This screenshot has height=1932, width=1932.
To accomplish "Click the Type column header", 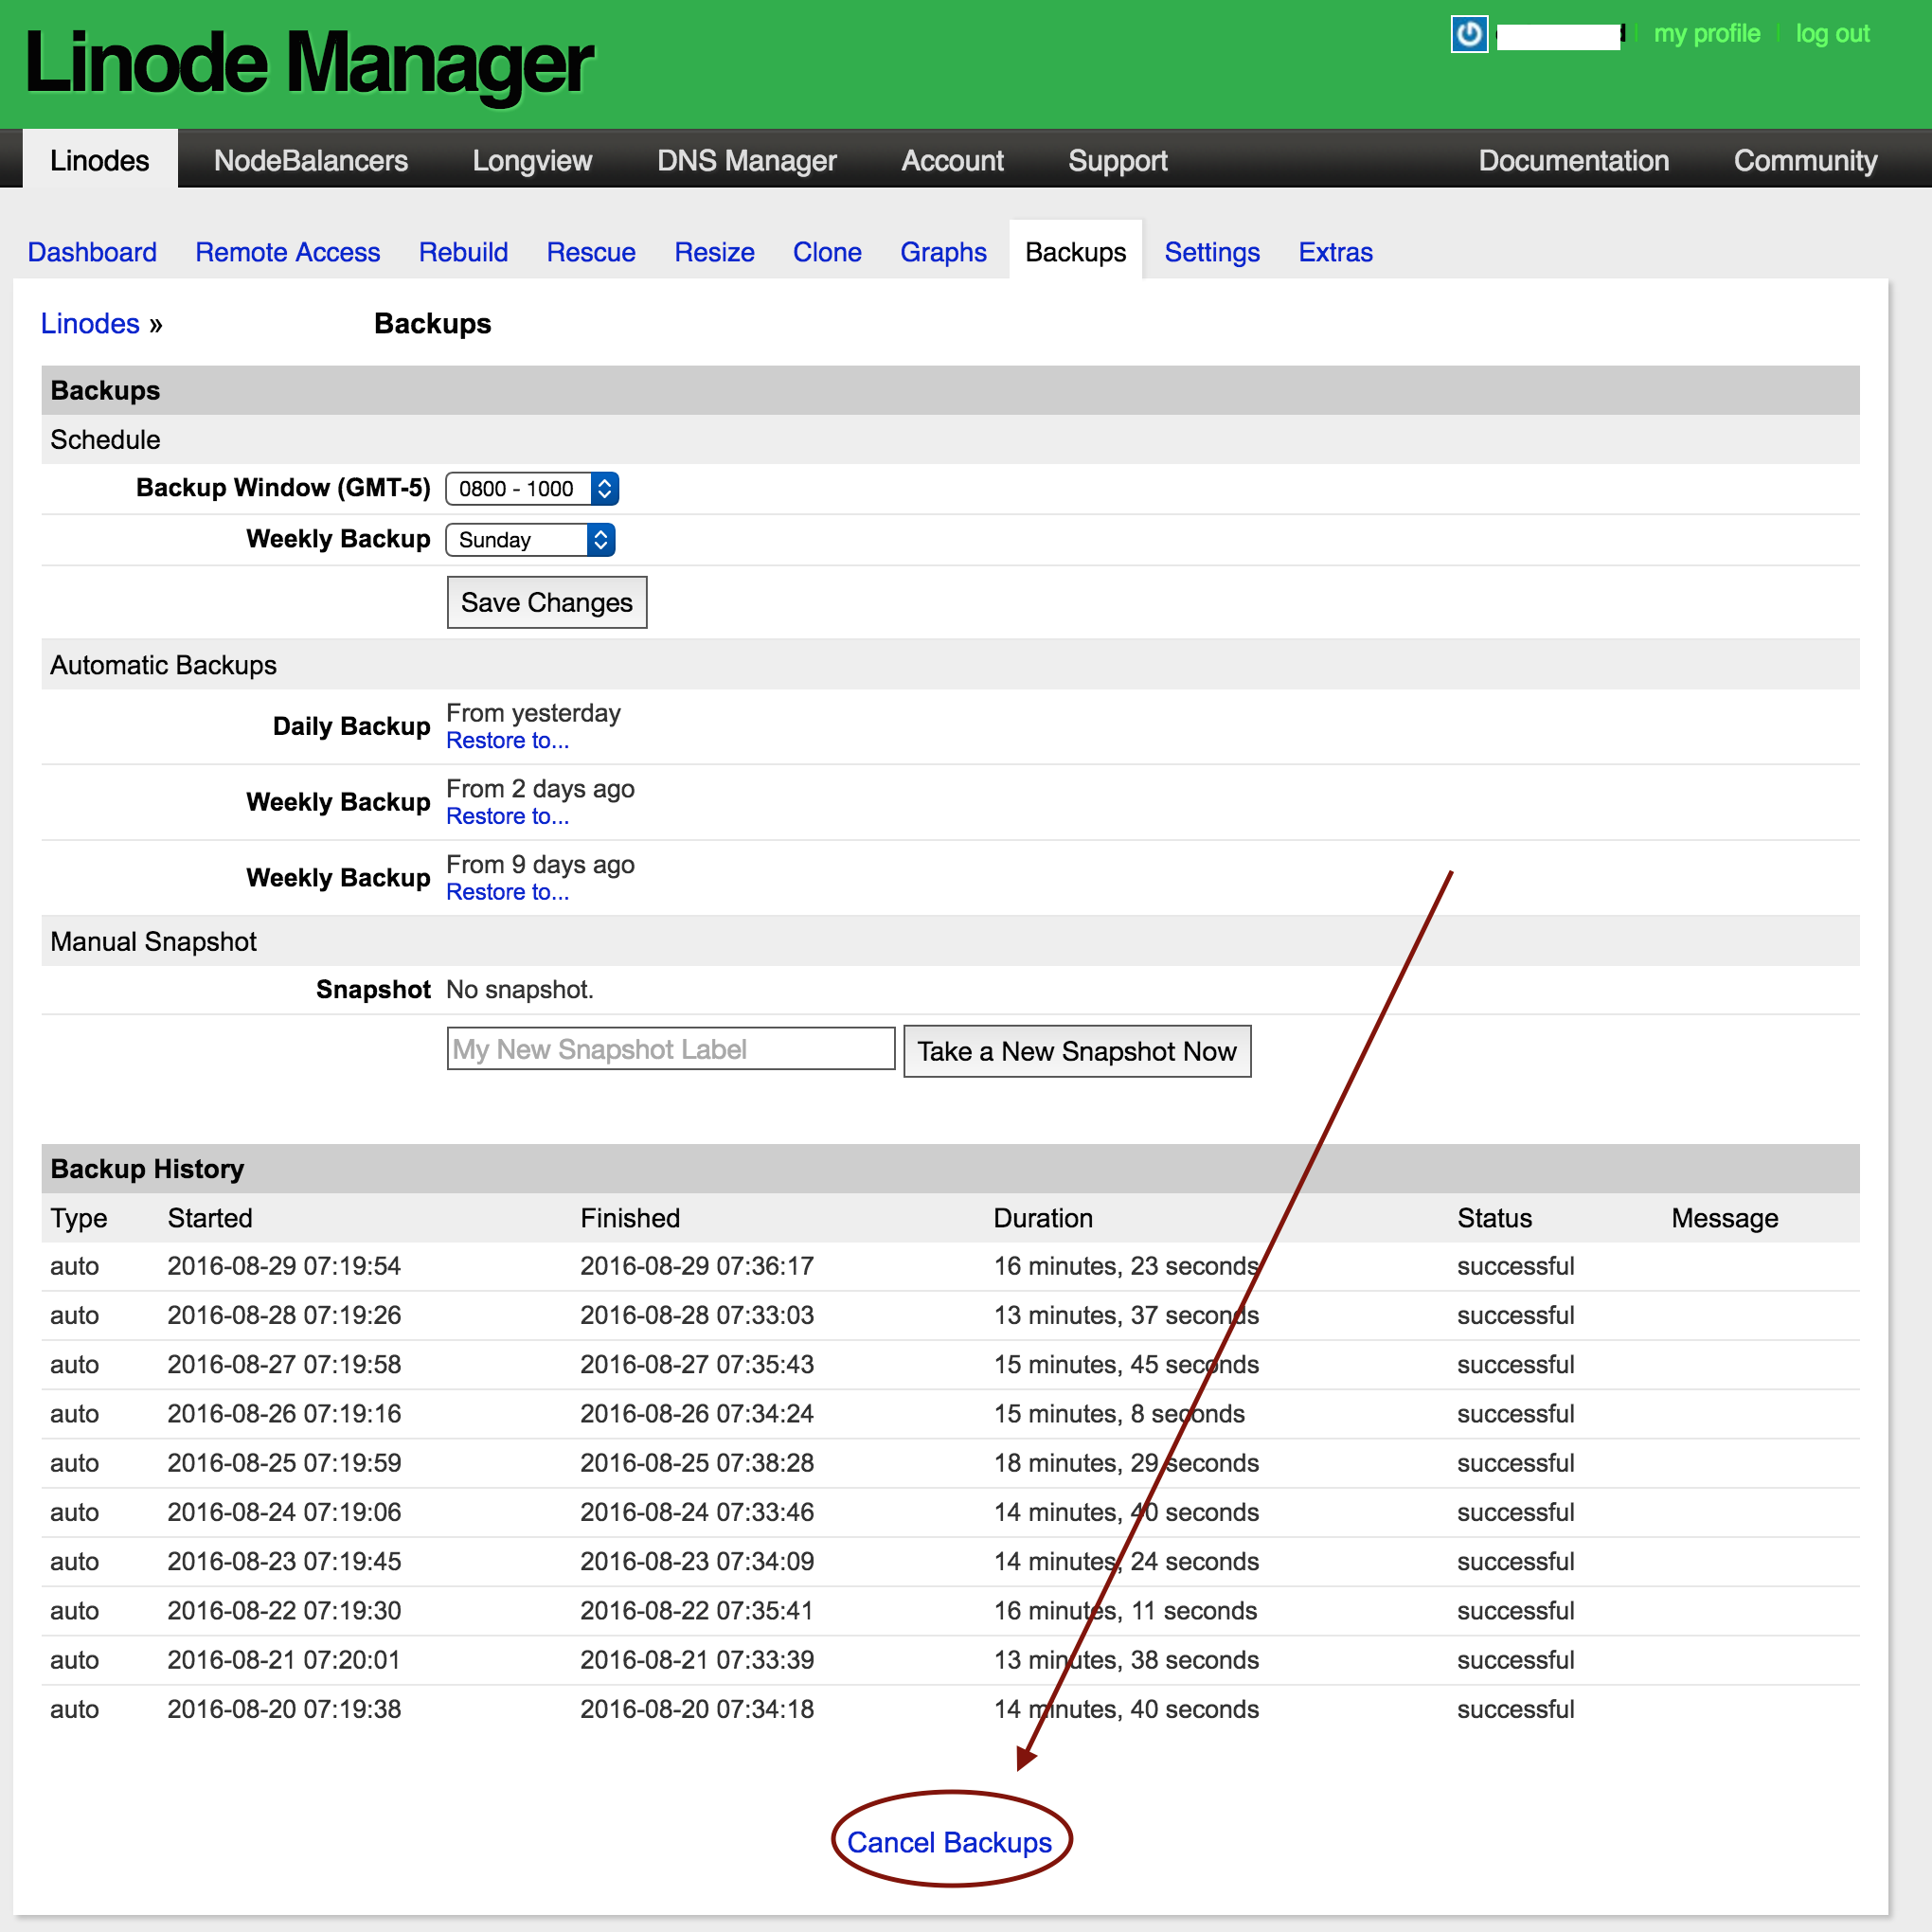I will (x=79, y=1218).
